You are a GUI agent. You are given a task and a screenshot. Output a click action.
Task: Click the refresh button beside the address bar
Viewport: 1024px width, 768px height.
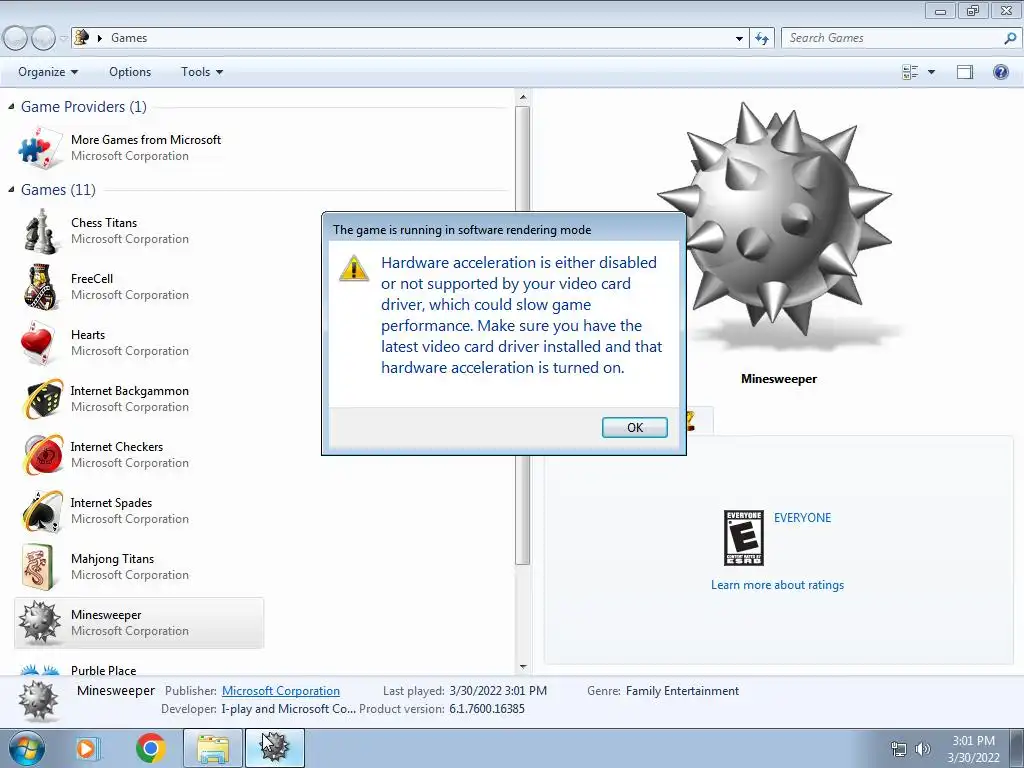(x=761, y=38)
